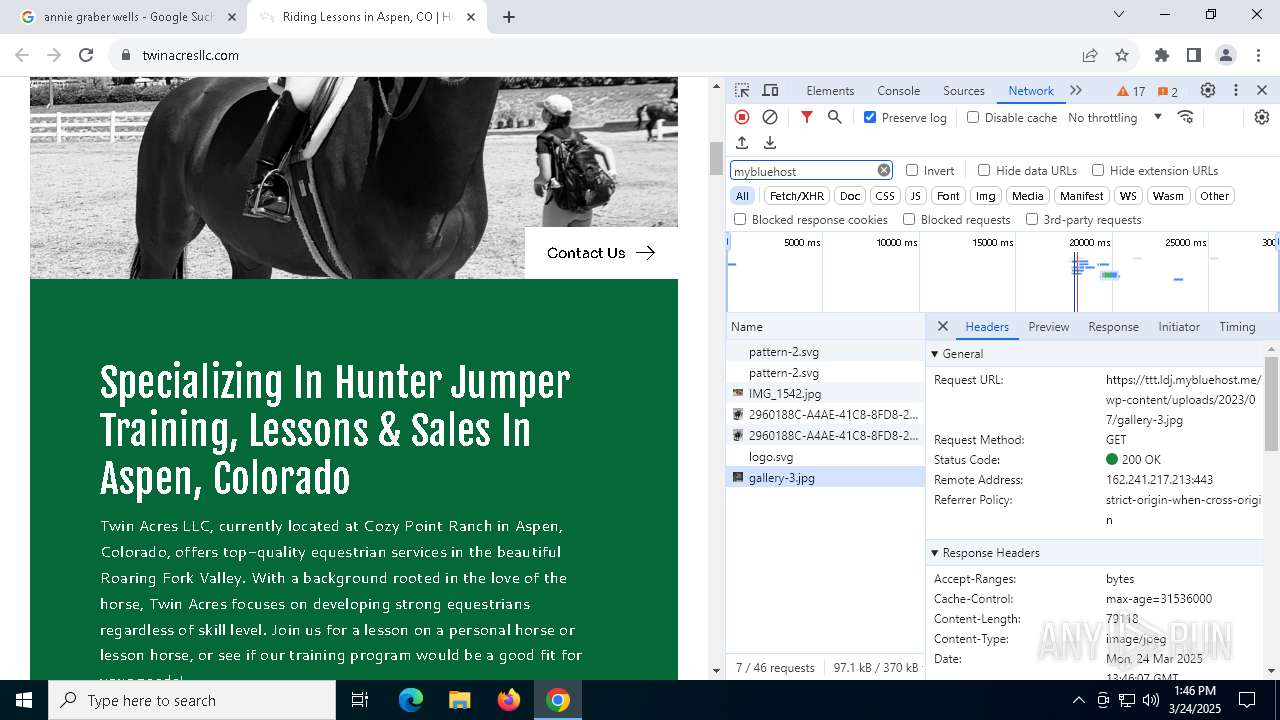Filter requests by JS type
The image size is (1280, 720).
pos(915,196)
